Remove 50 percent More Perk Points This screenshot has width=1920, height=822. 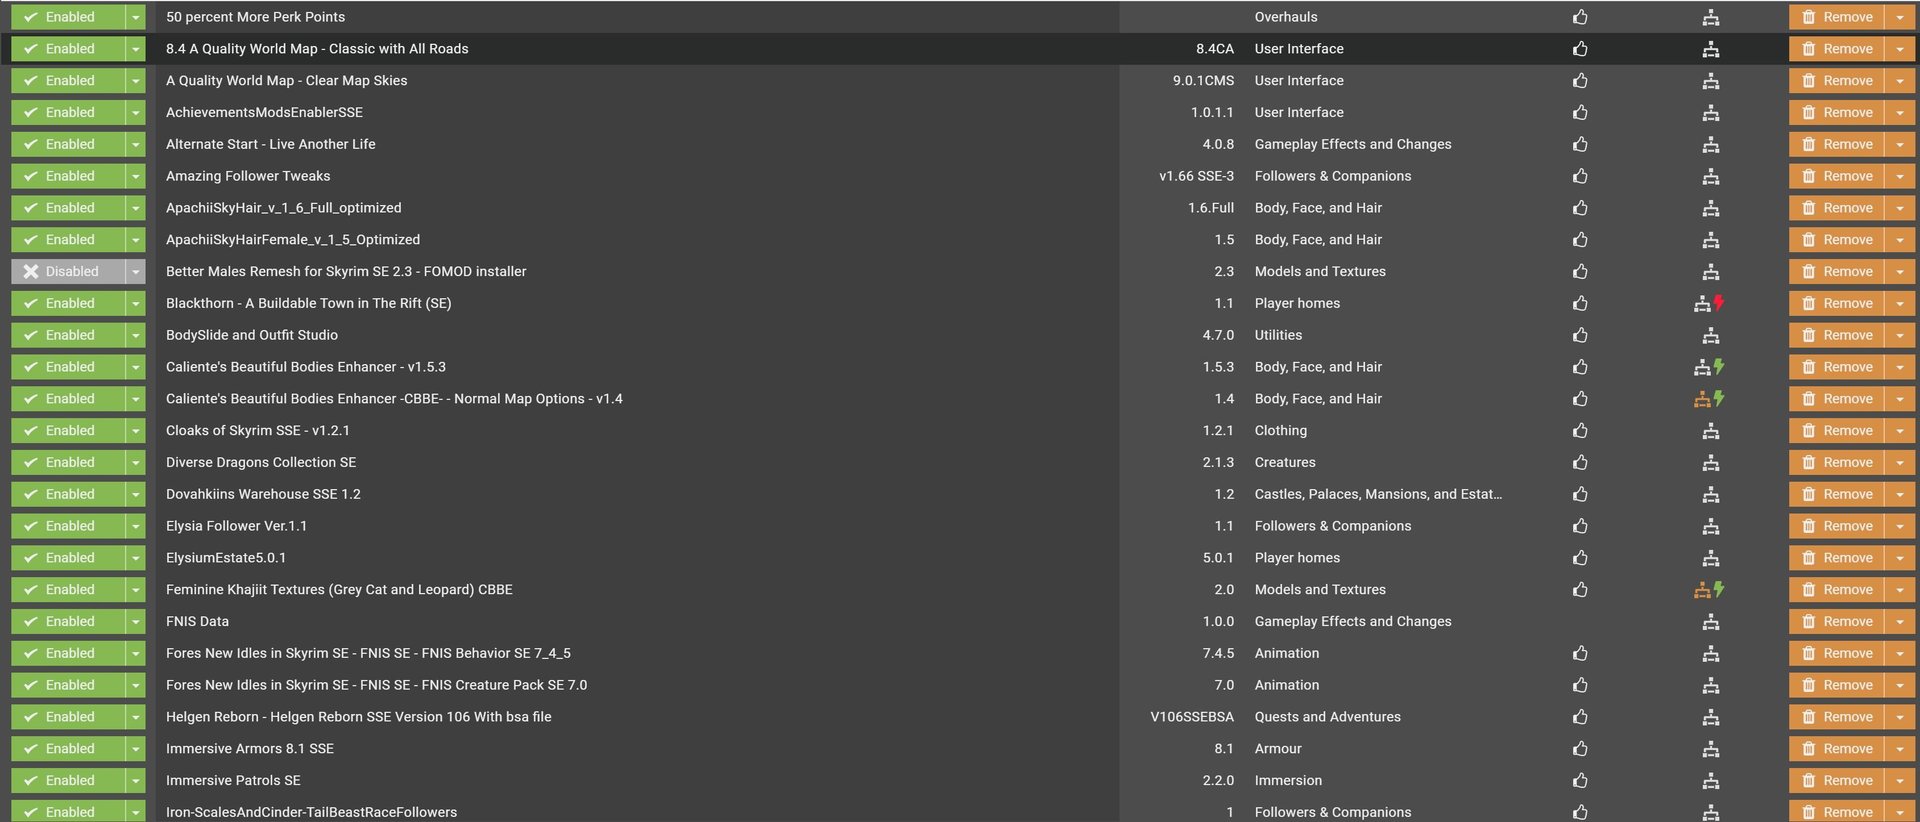click(x=1837, y=17)
